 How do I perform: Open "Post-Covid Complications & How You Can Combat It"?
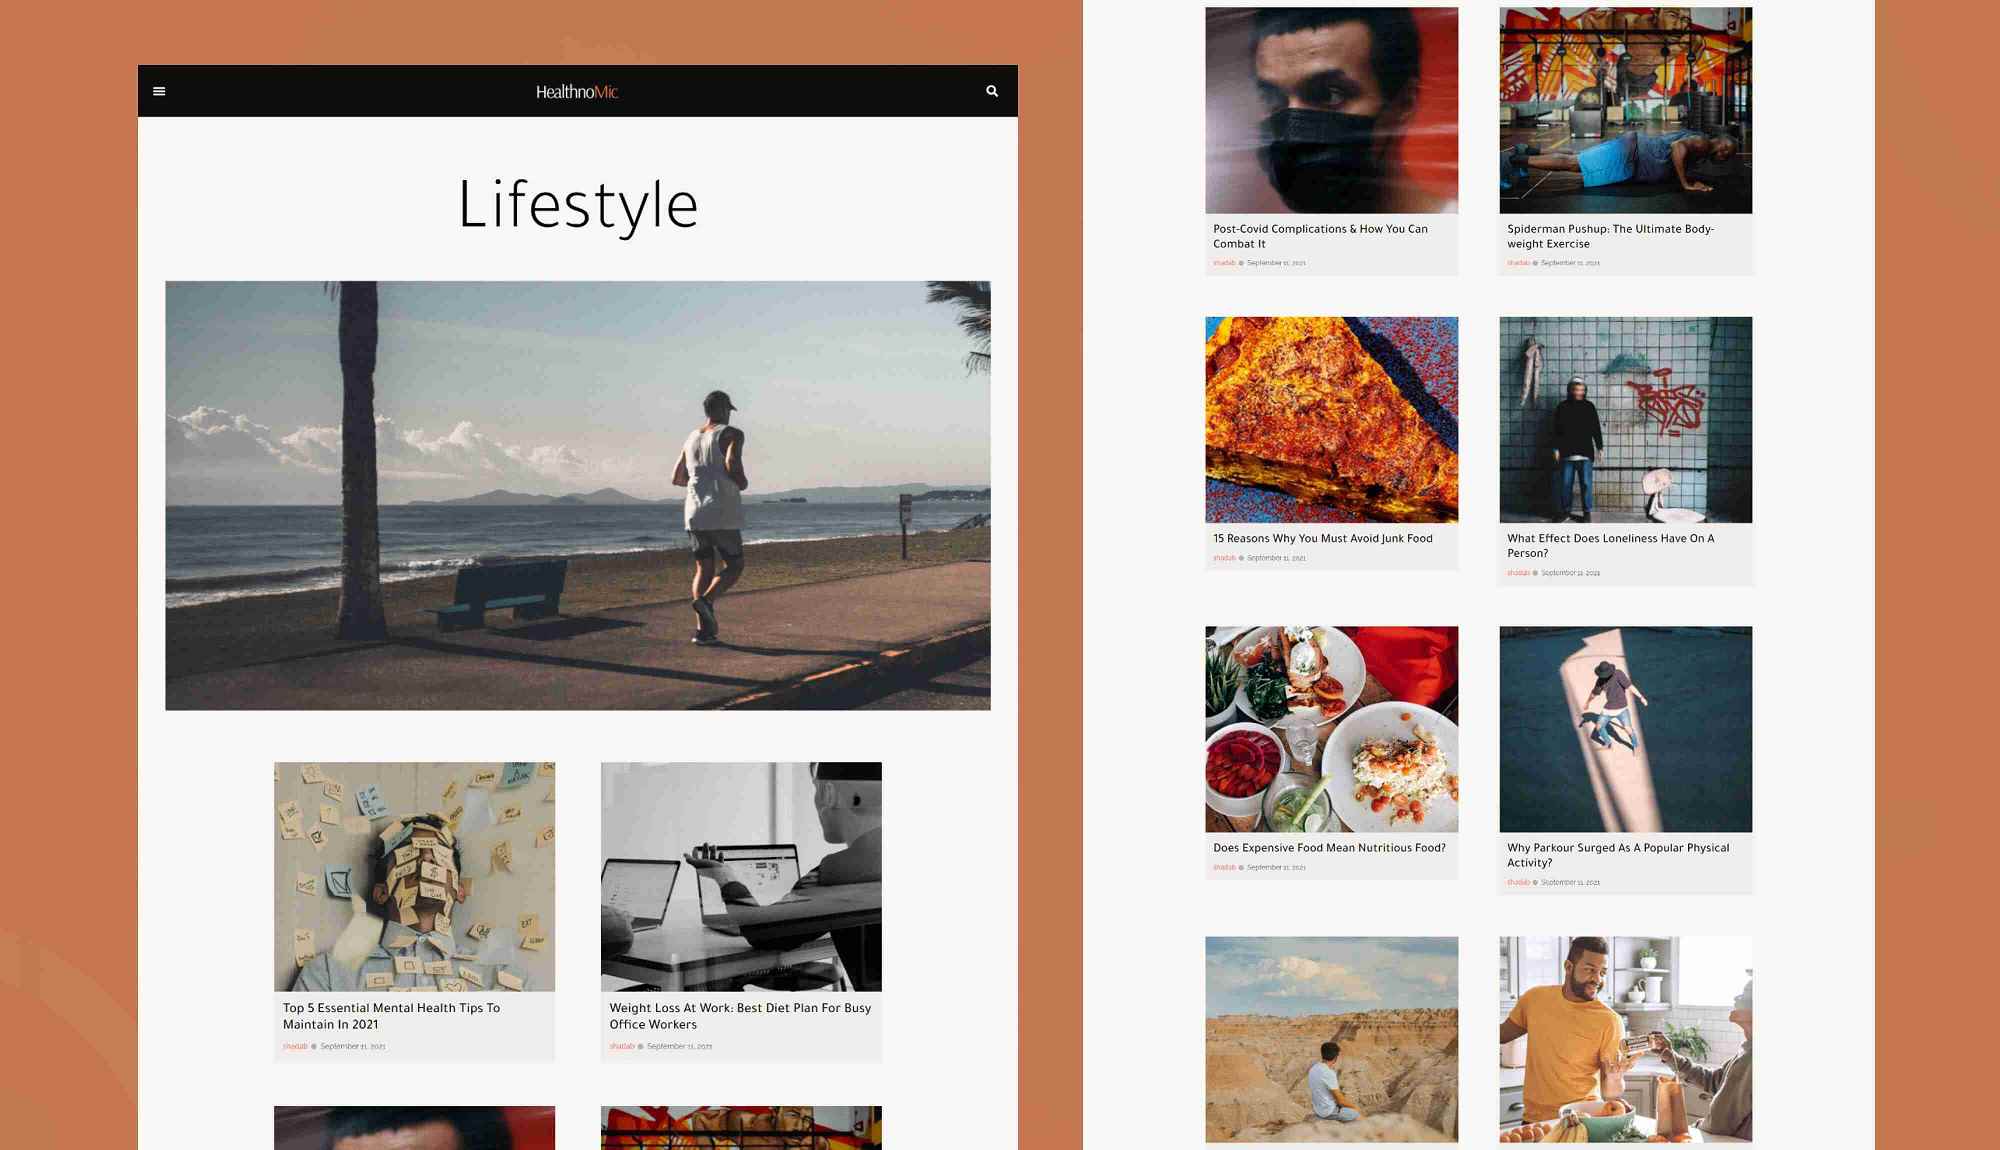[x=1321, y=236]
